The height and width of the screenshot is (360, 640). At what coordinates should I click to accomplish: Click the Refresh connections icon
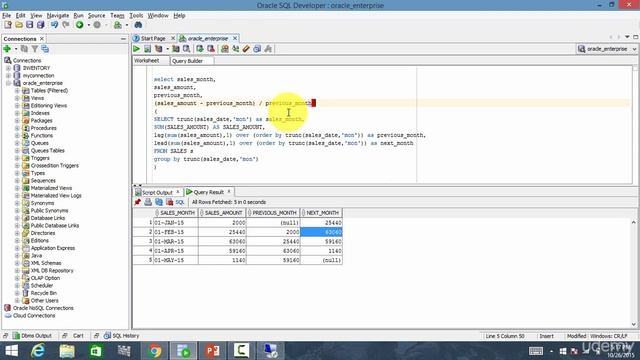point(24,49)
